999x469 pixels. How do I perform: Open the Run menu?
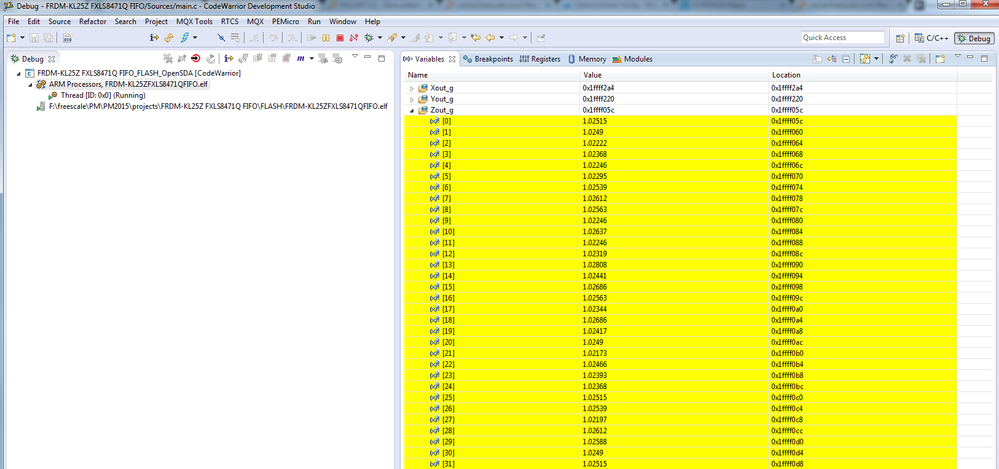[314, 21]
